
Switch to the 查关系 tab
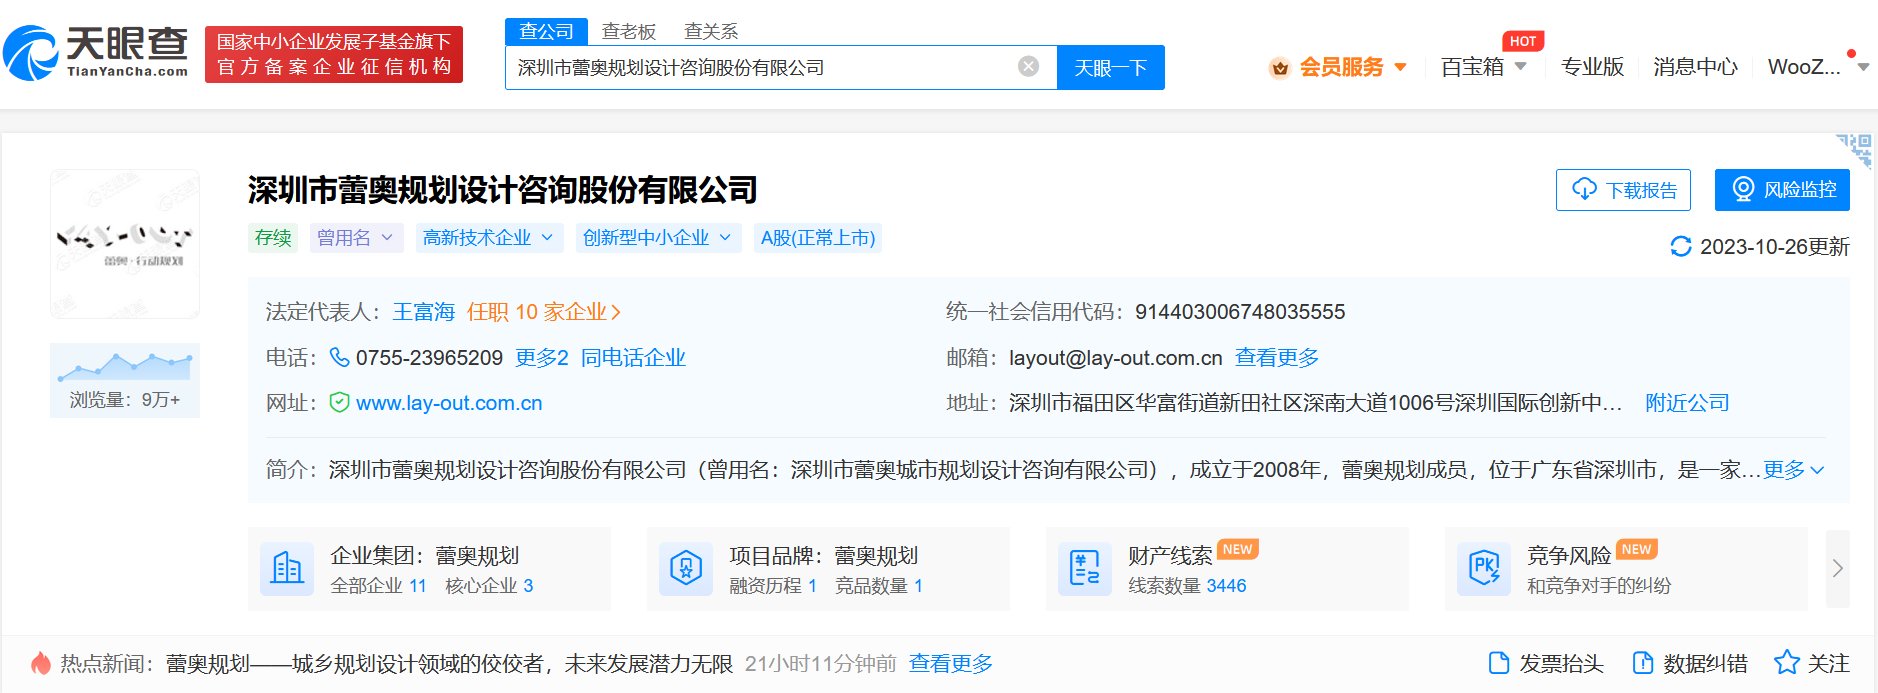[710, 31]
